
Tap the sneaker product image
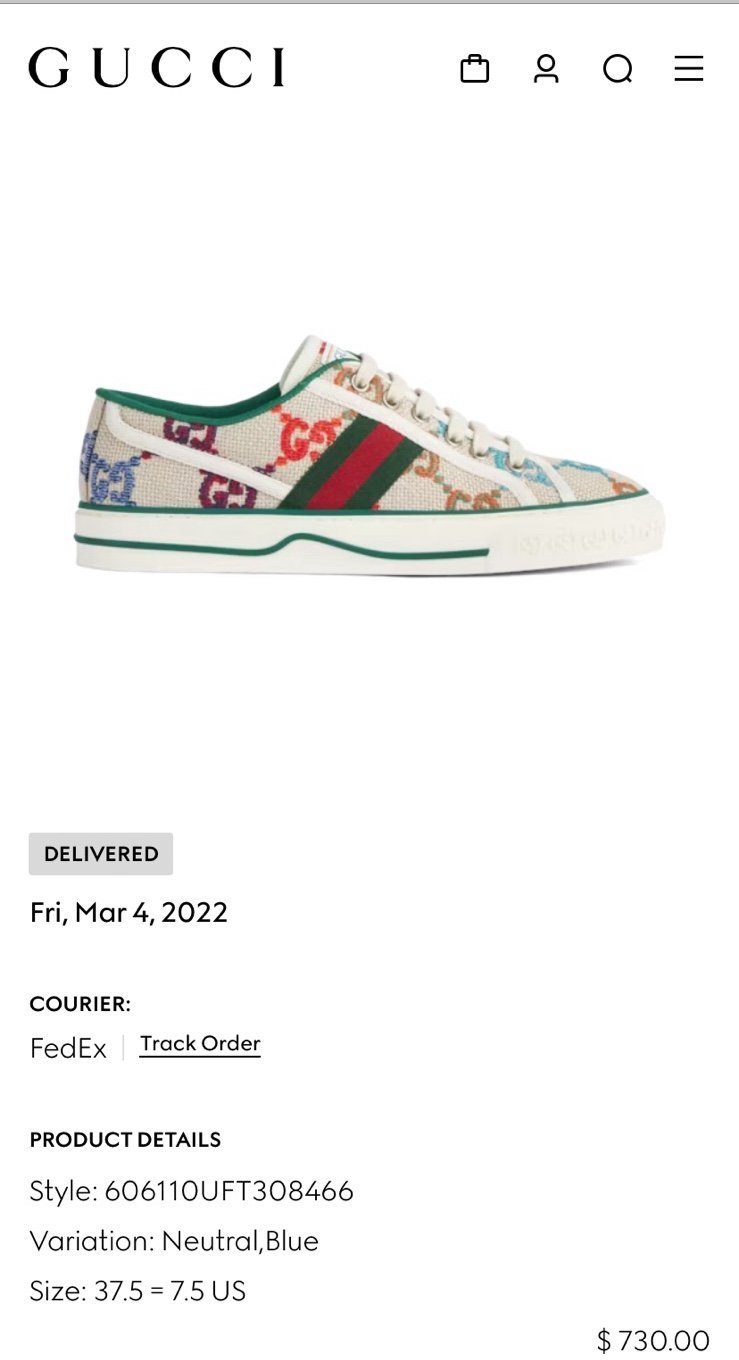[x=369, y=455]
